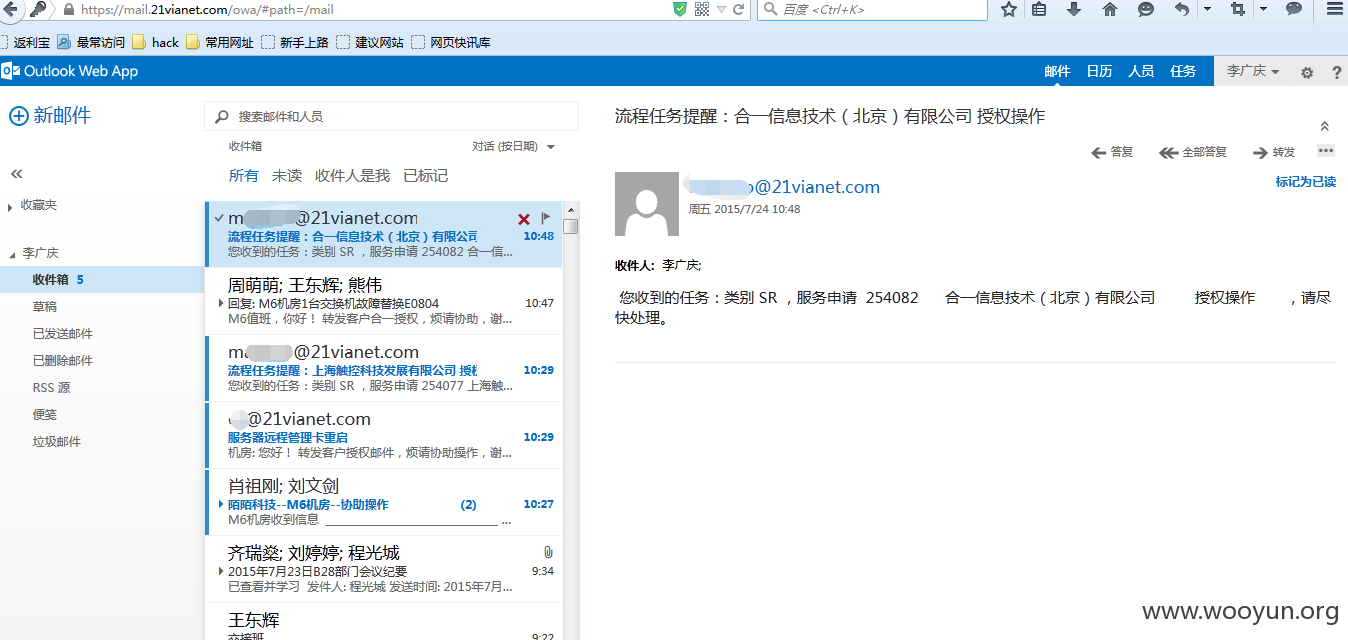Click the smiley chat icon in browser toolbar

point(1146,9)
